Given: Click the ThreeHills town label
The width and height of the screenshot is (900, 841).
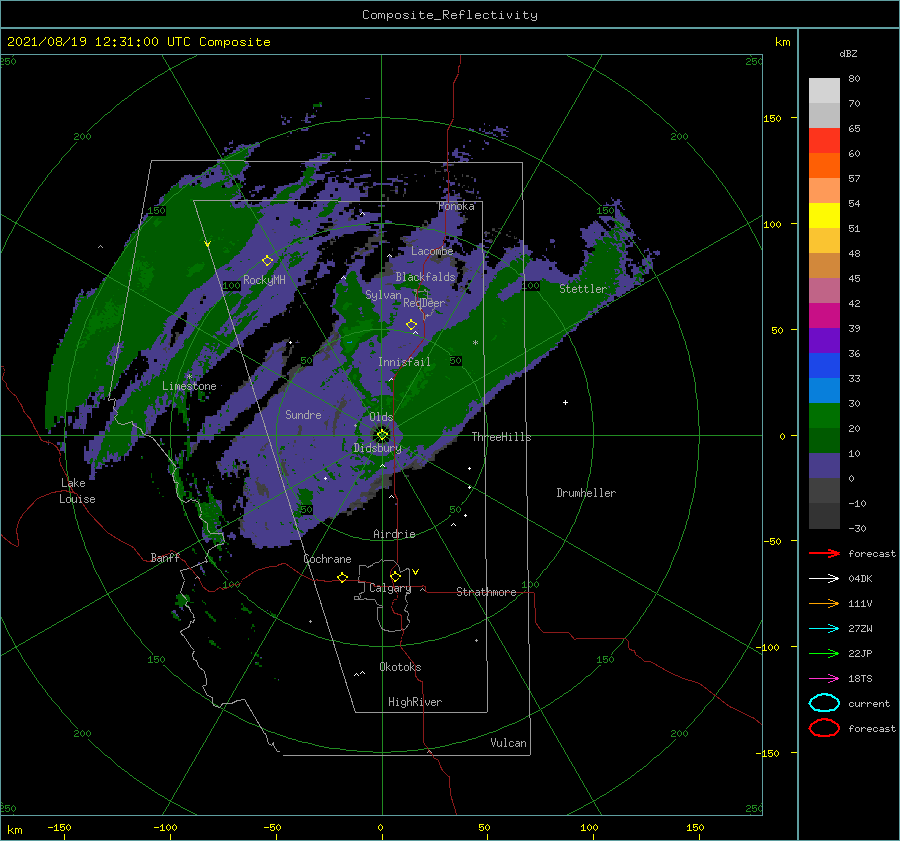Looking at the screenshot, I should 502,437.
